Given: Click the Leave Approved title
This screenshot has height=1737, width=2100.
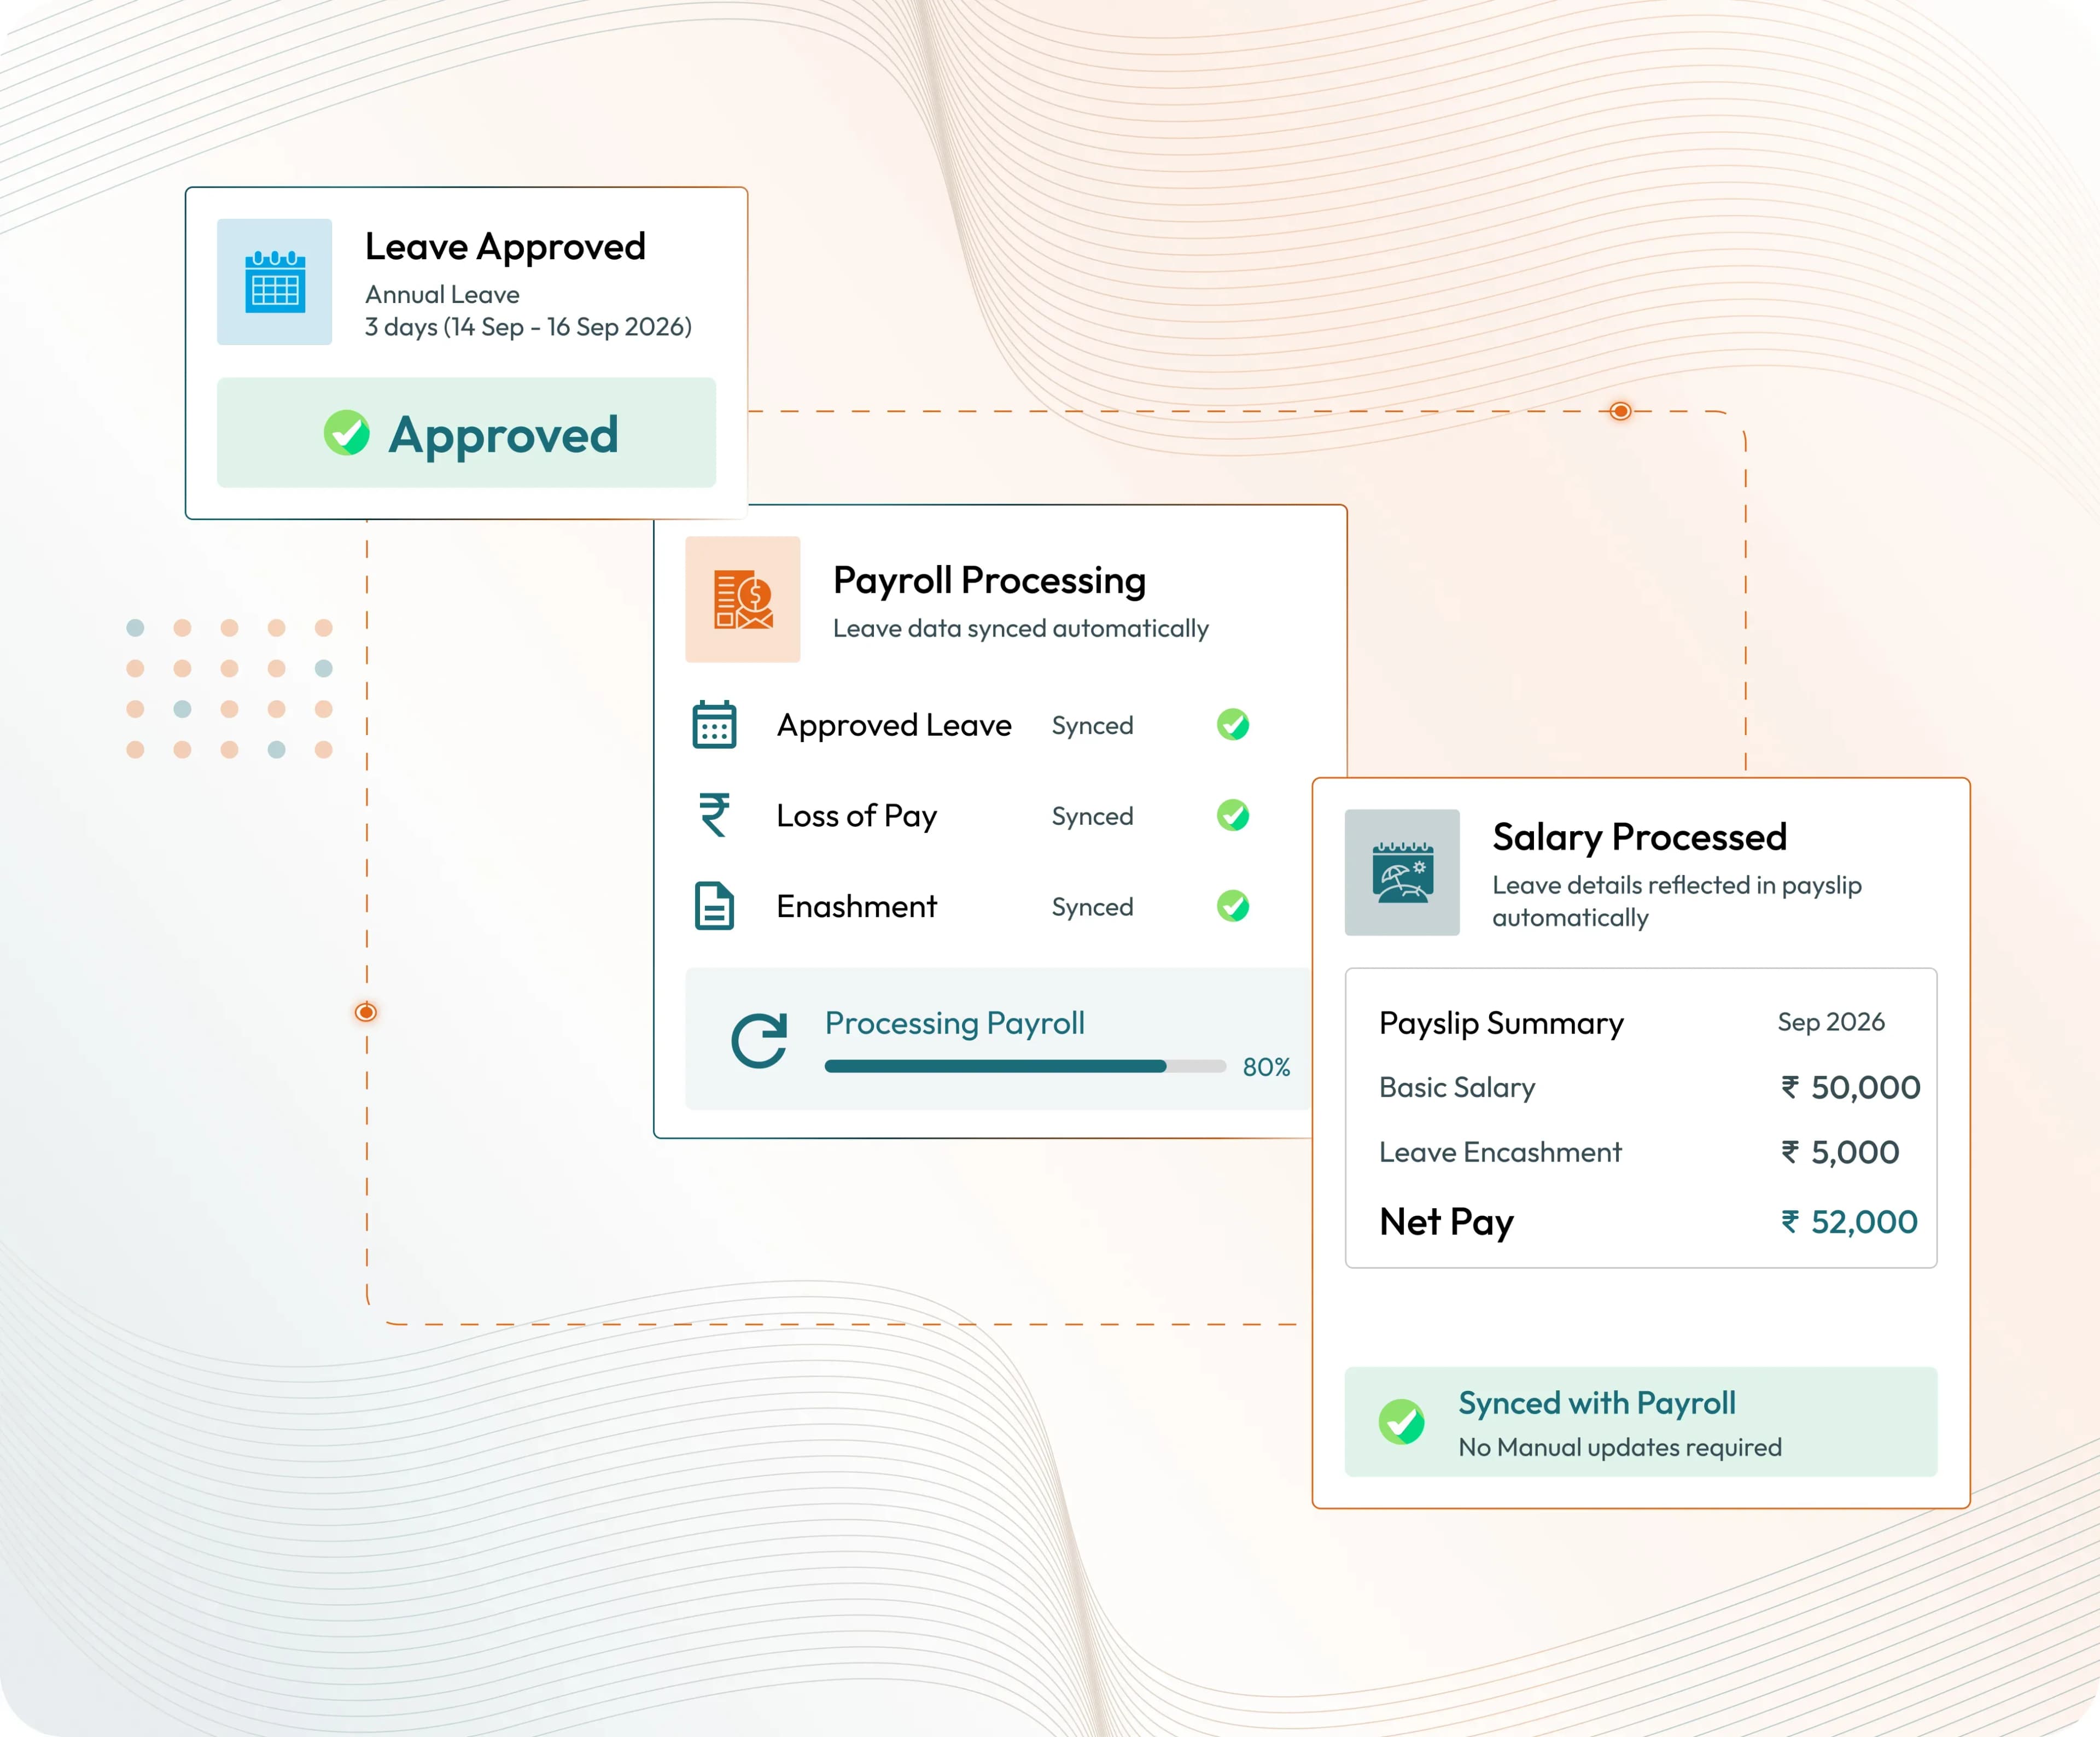Looking at the screenshot, I should tap(505, 247).
